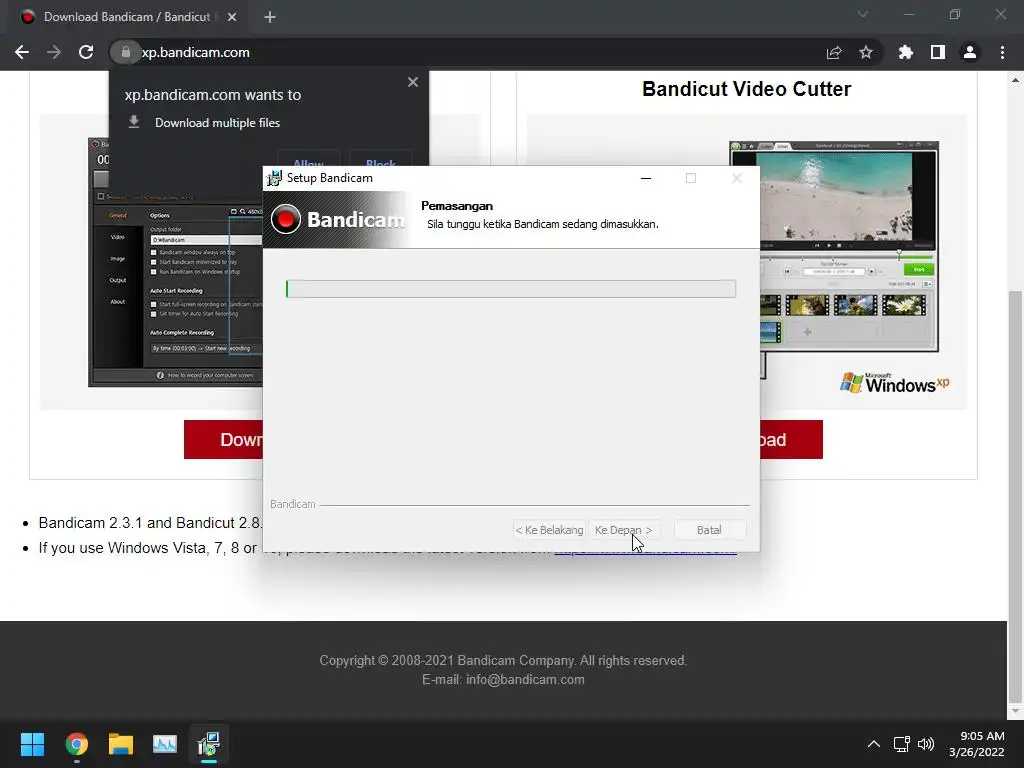Minimize the Setup Bandicam window
This screenshot has height=768, width=1024.
click(646, 178)
